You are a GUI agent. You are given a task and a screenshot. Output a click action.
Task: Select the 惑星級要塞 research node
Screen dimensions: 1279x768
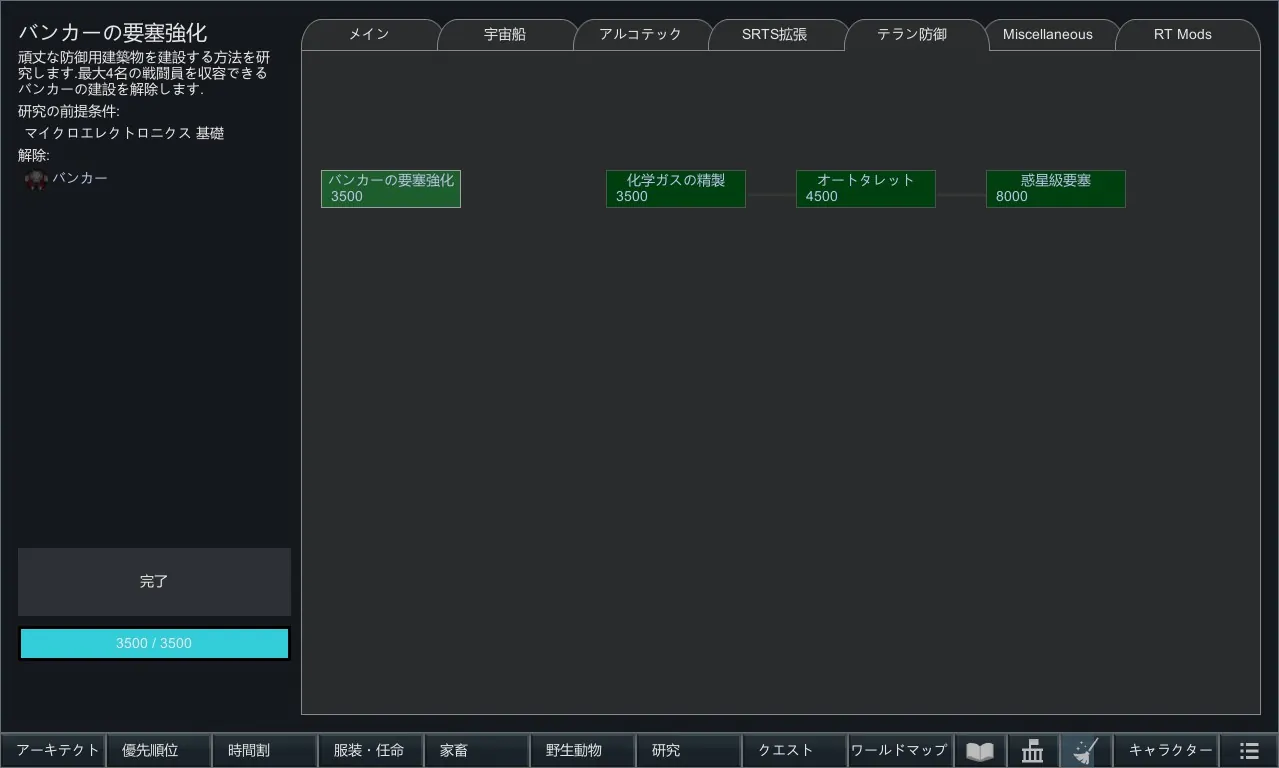[1055, 189]
